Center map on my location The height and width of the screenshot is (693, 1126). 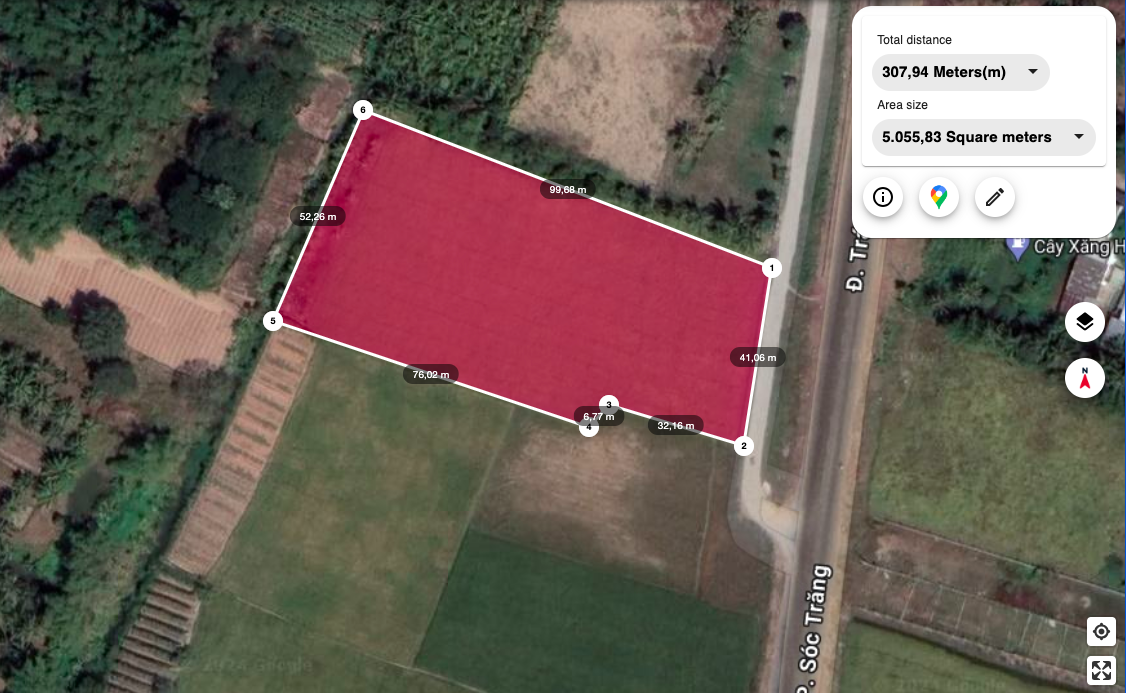[1101, 632]
